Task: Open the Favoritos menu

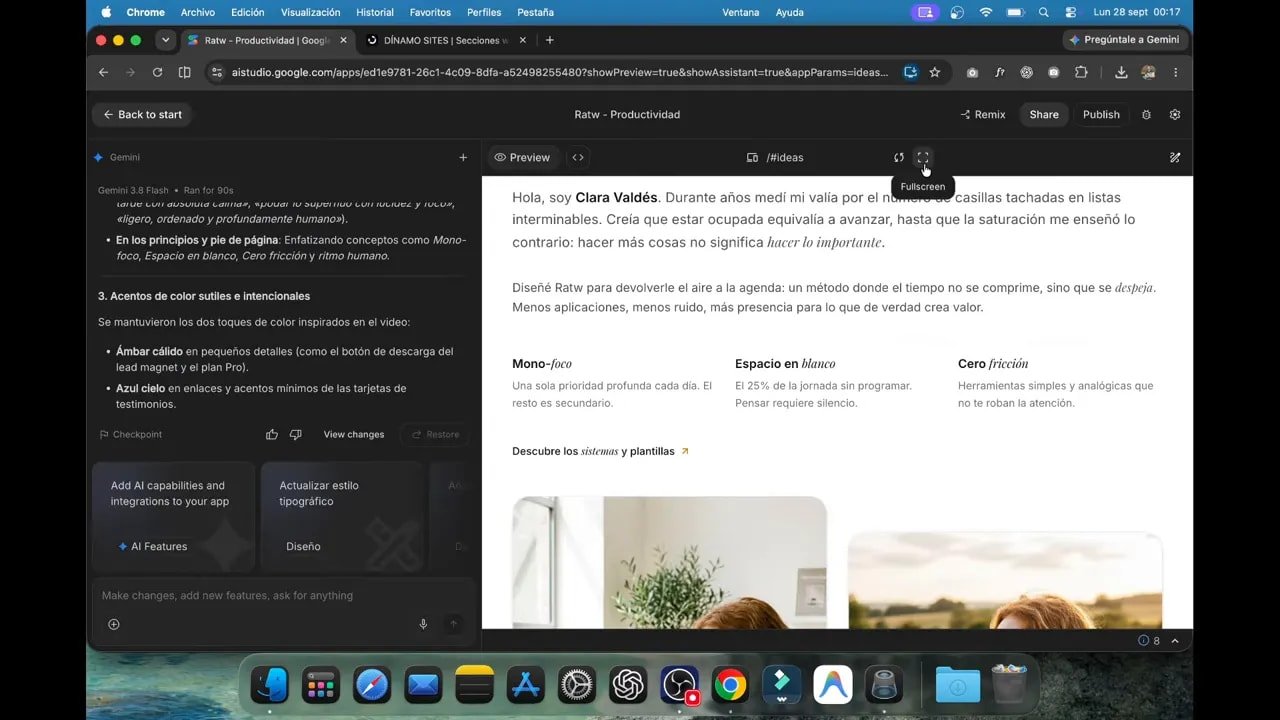Action: (x=430, y=12)
